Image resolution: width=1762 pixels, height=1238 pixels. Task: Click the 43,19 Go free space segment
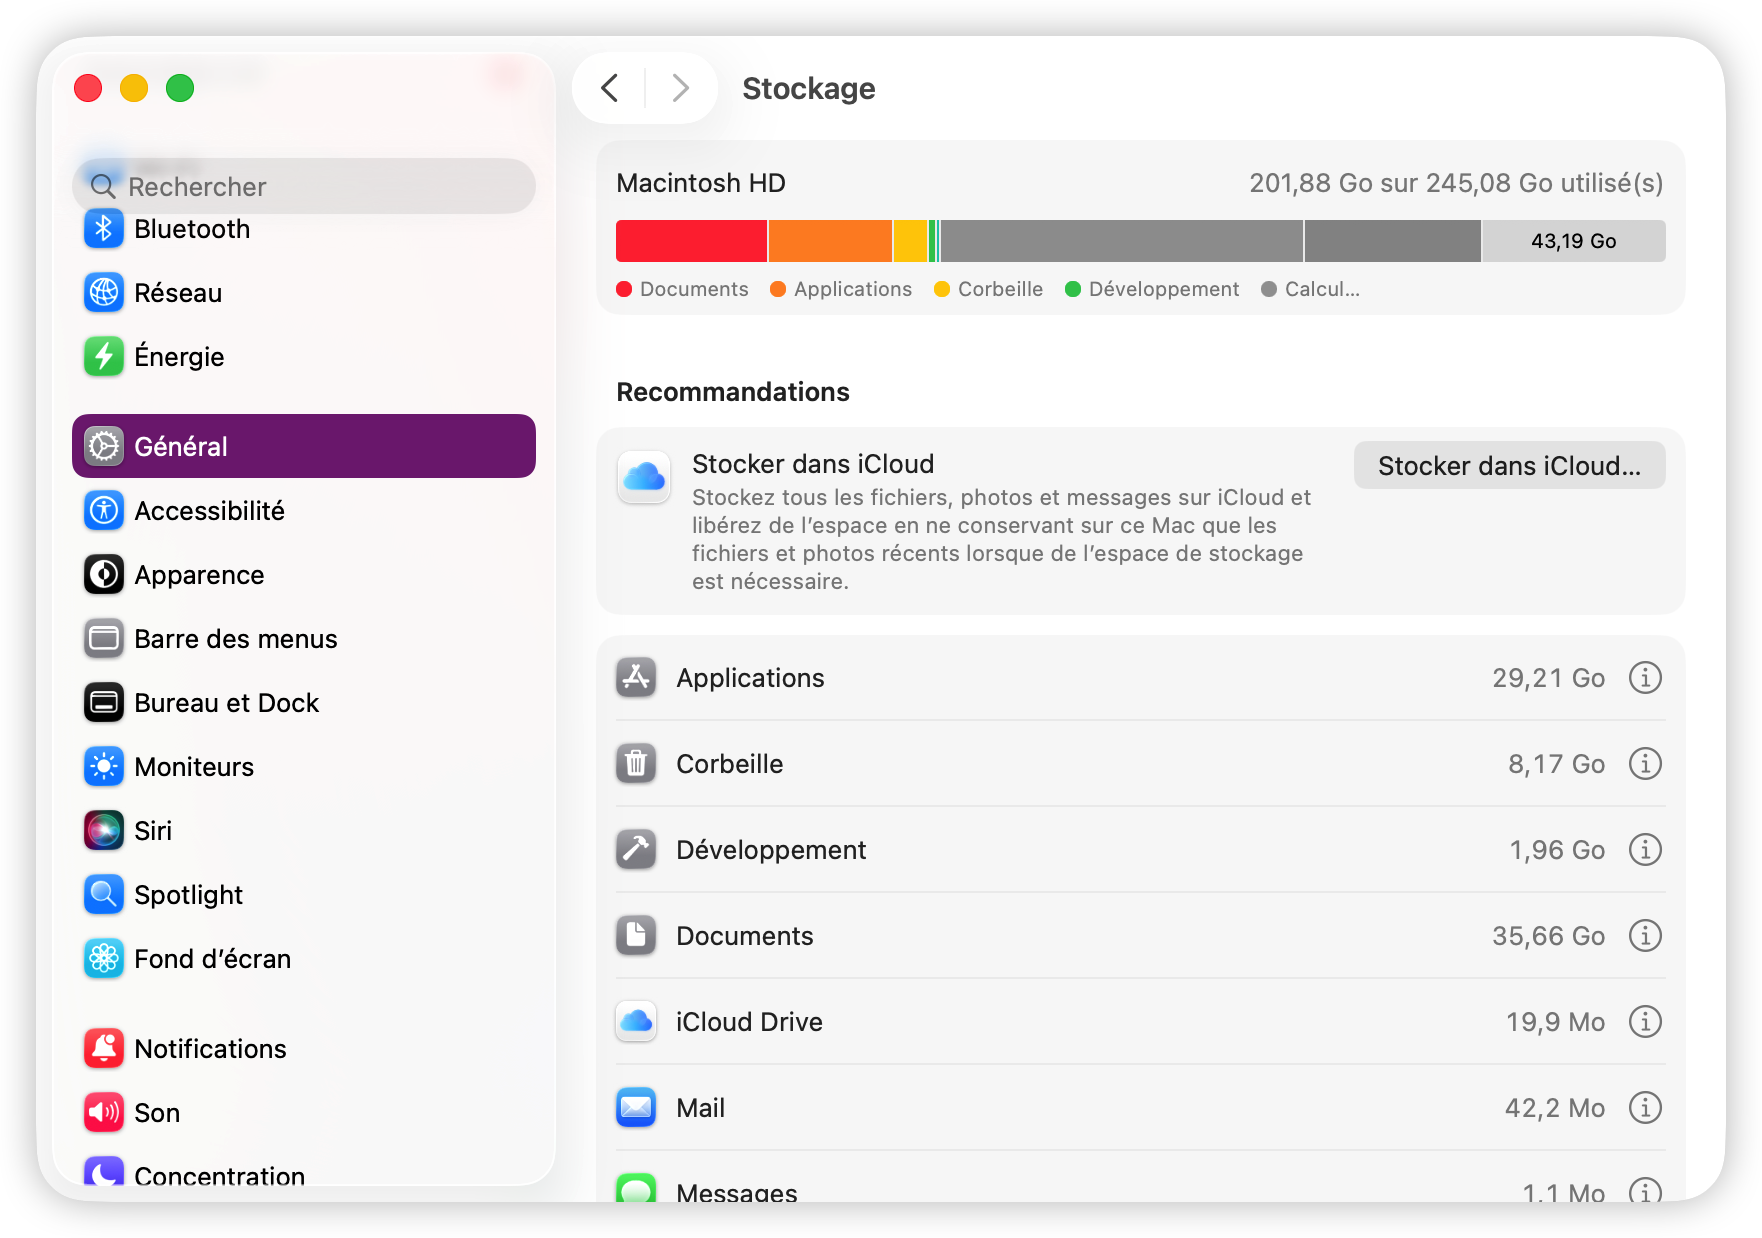(1573, 241)
